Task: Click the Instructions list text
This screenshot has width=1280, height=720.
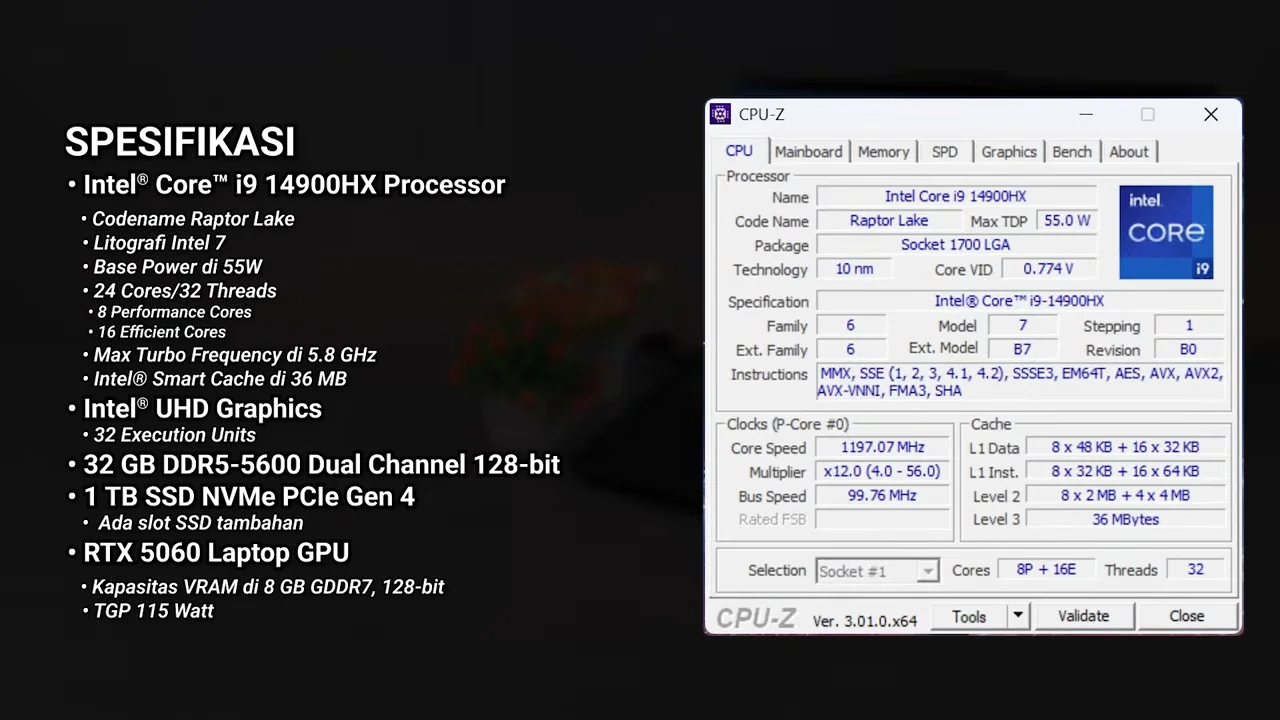Action: tap(1020, 382)
